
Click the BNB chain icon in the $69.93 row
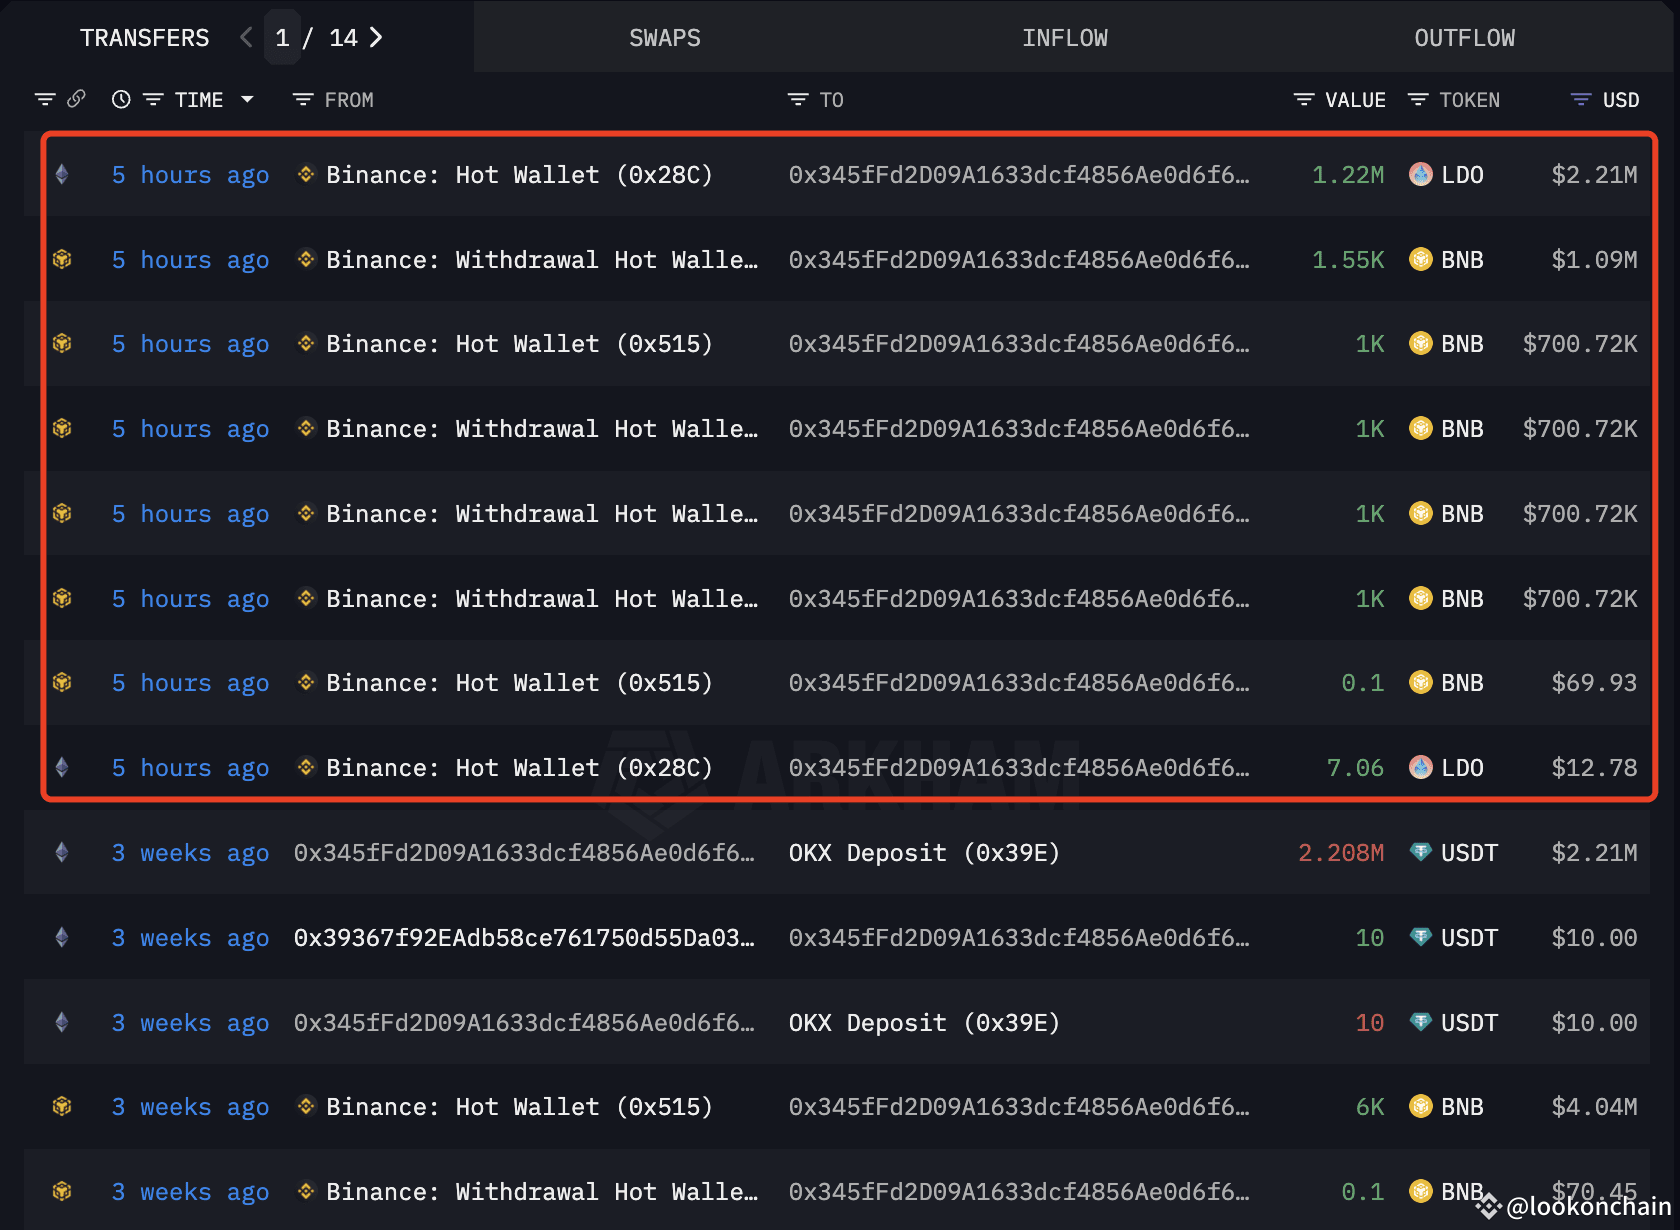point(62,683)
